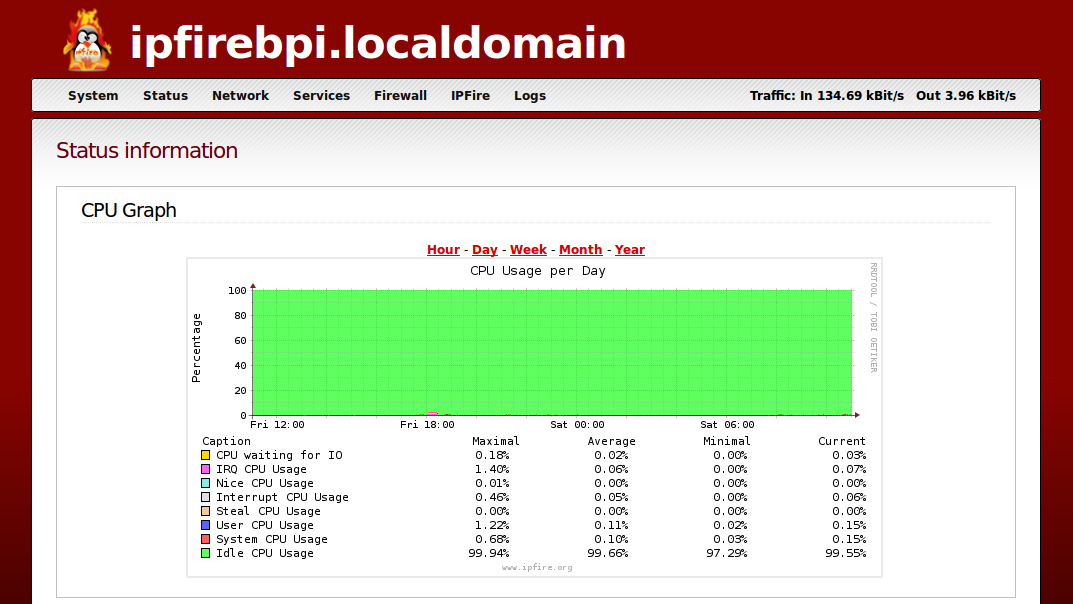Click the Interrupt maximal value 0.46%
The height and width of the screenshot is (604, 1073).
[492, 497]
